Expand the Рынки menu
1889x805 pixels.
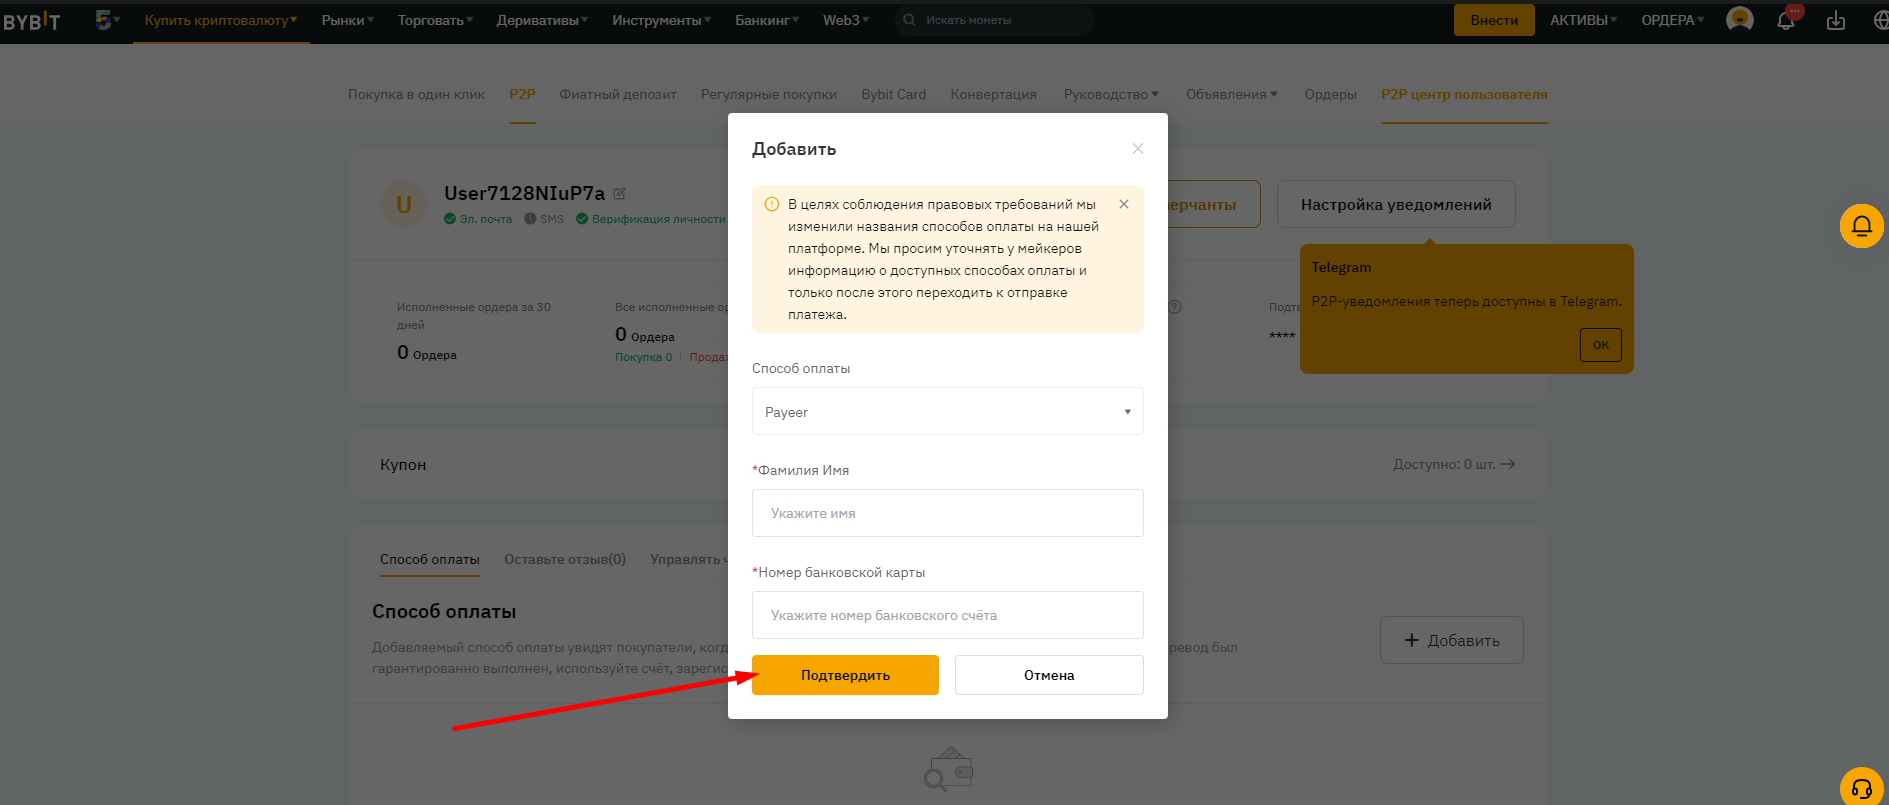[x=348, y=20]
